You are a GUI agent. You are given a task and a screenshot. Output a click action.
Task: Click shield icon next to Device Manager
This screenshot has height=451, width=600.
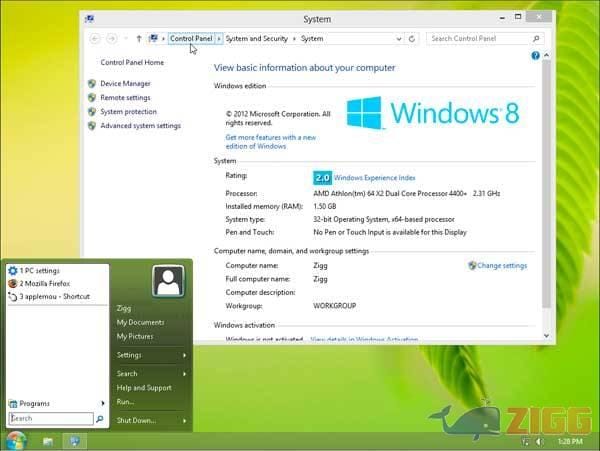click(x=92, y=83)
